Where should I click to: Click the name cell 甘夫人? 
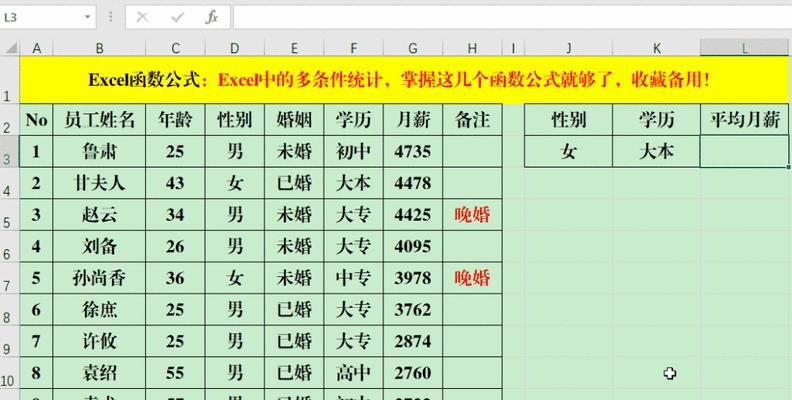pos(99,183)
